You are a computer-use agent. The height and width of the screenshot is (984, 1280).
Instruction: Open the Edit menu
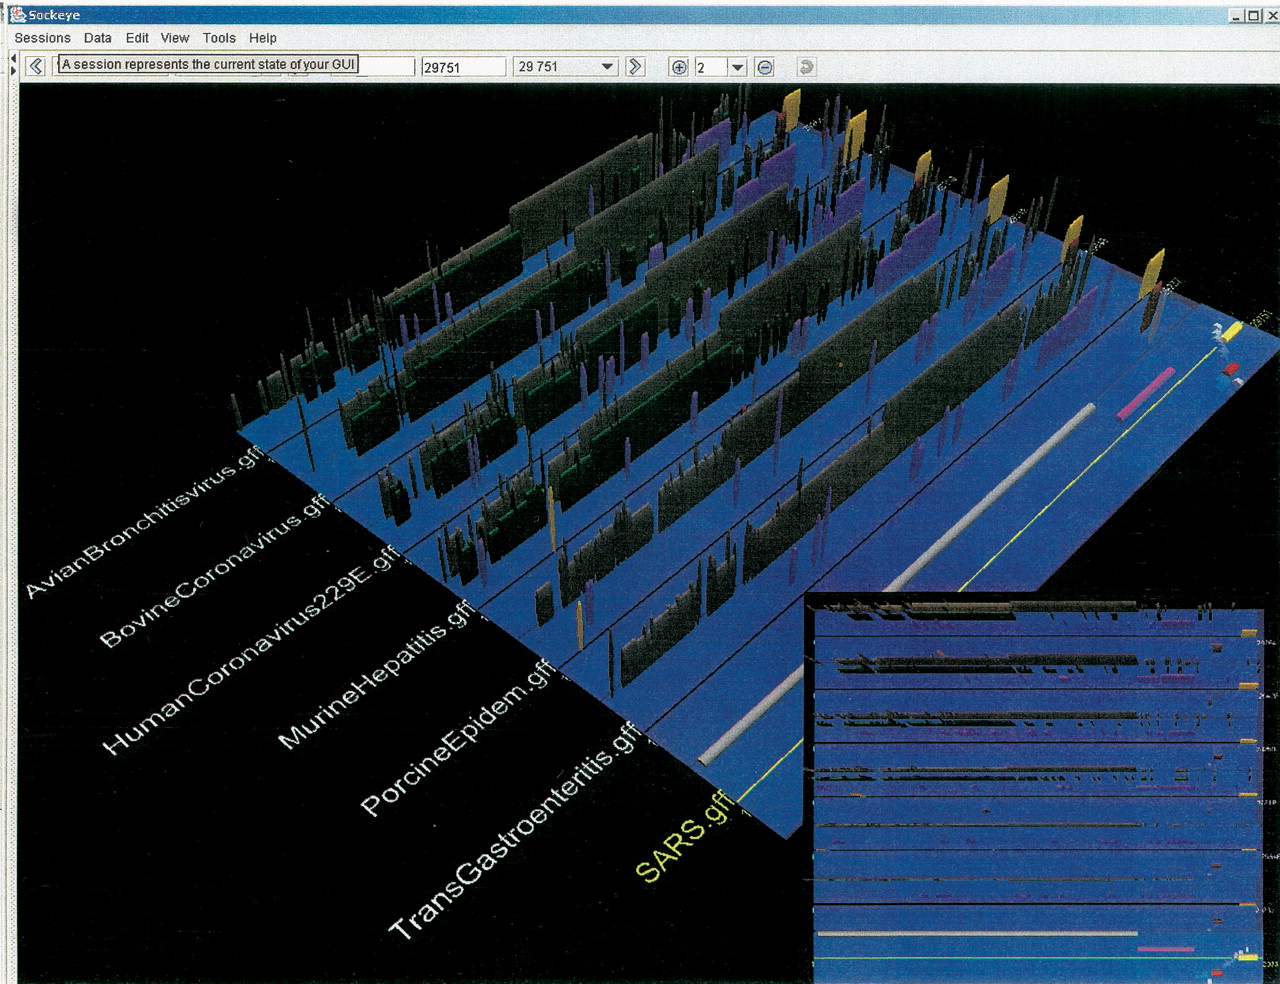pyautogui.click(x=137, y=38)
